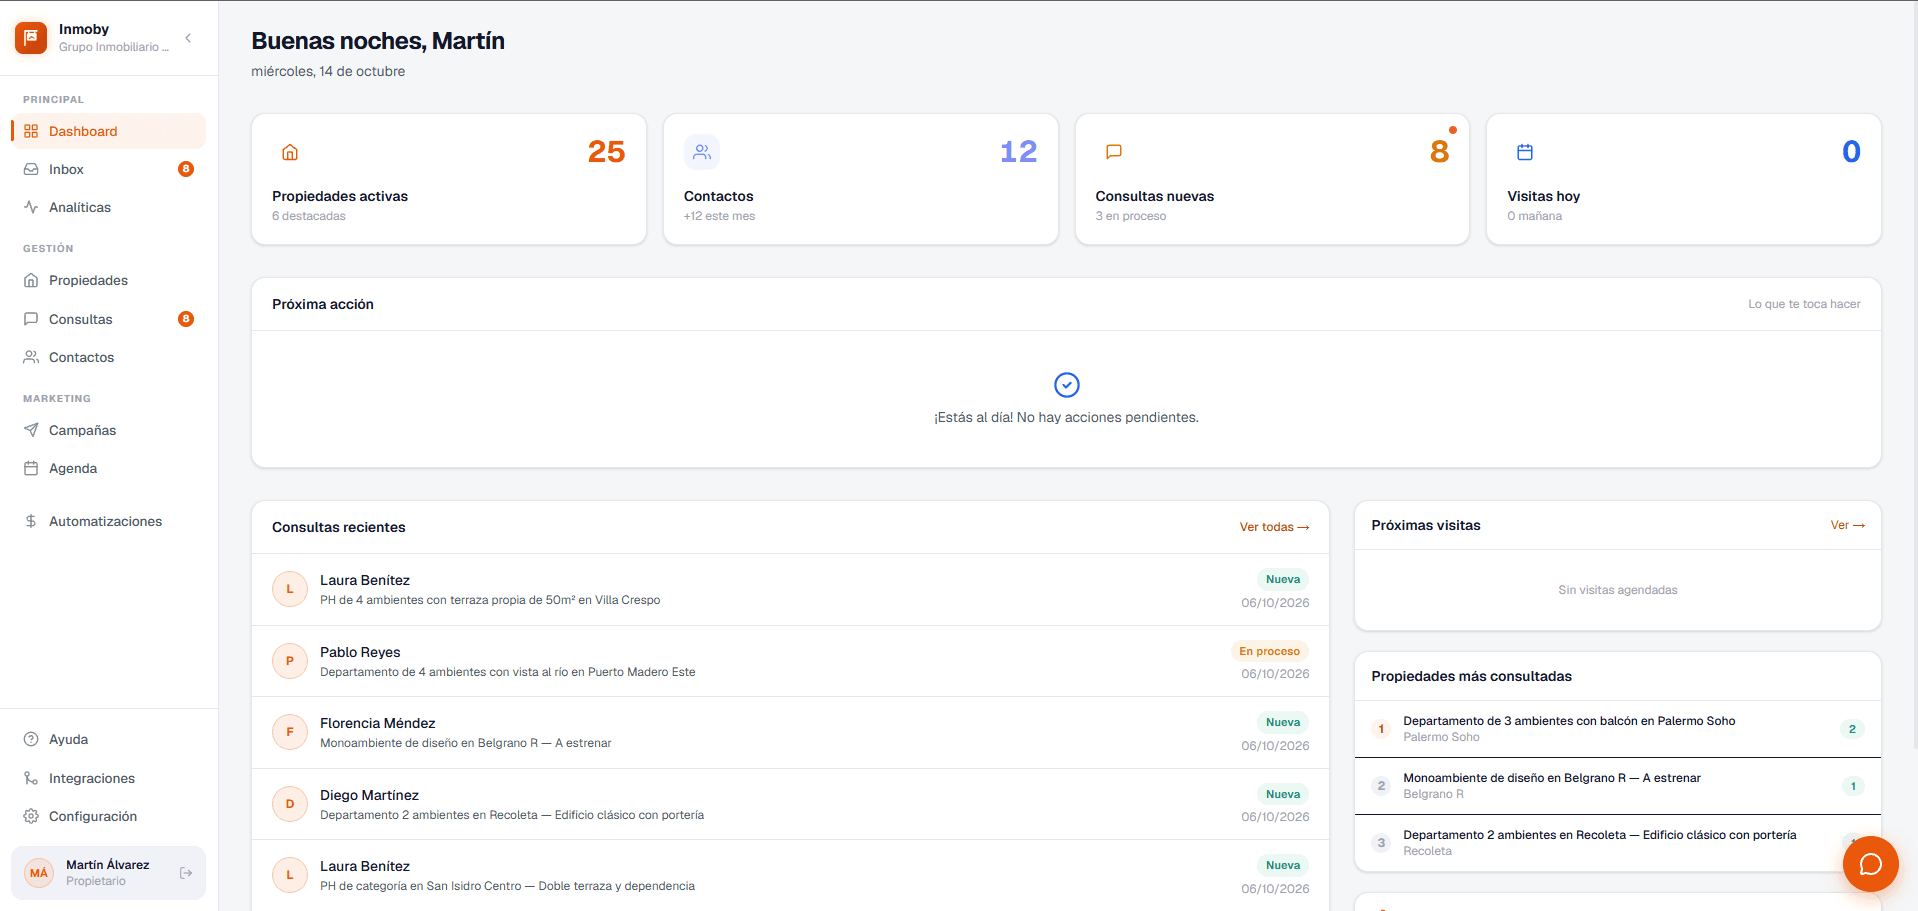This screenshot has width=1918, height=911.
Task: Click the Automatizaciones dollar icon
Action: (x=31, y=521)
